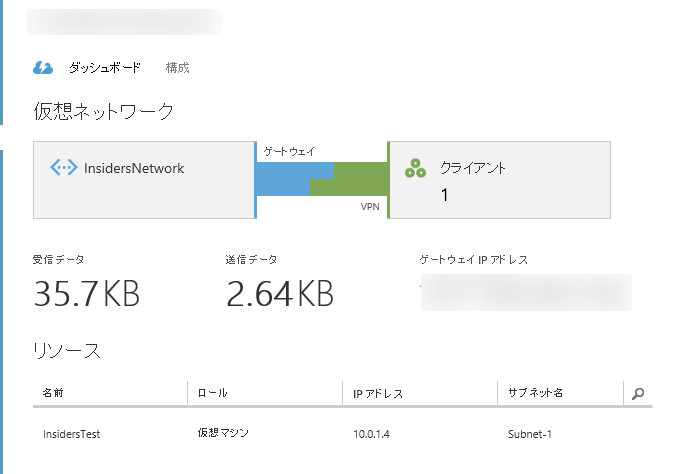Click the Subnet-1 subnet cell

click(x=530, y=434)
